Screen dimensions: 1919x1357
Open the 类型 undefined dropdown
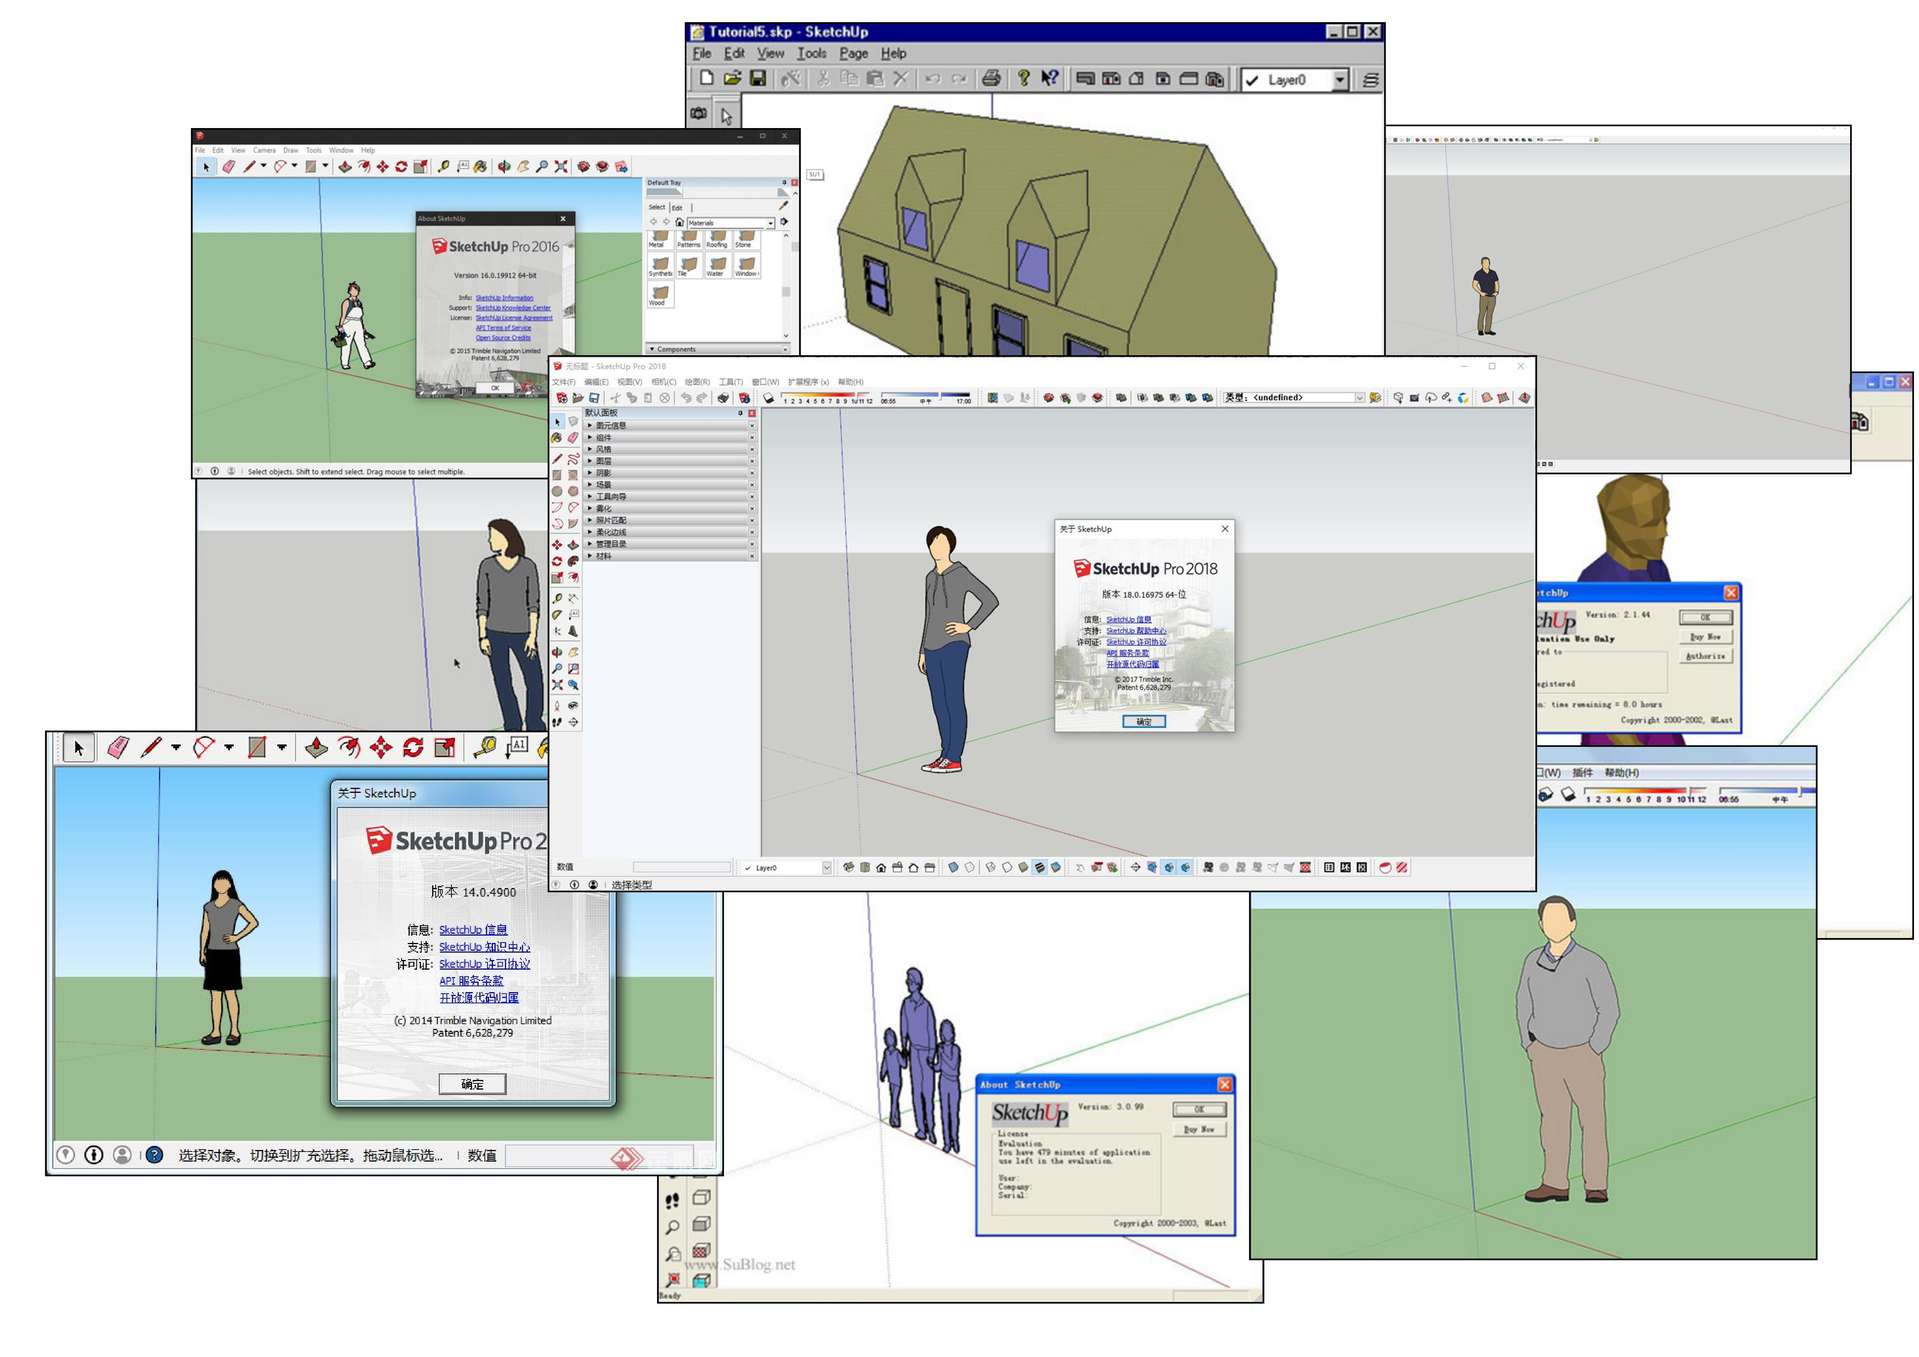(x=1359, y=398)
